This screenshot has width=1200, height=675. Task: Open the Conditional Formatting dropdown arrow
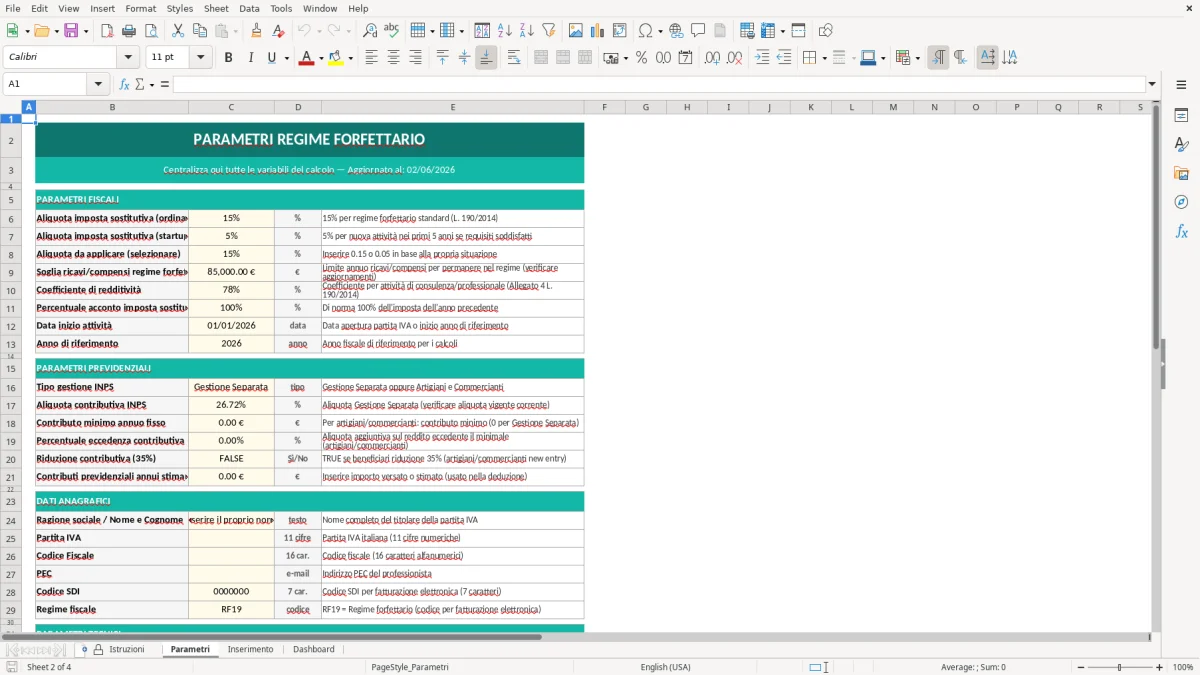(x=917, y=58)
